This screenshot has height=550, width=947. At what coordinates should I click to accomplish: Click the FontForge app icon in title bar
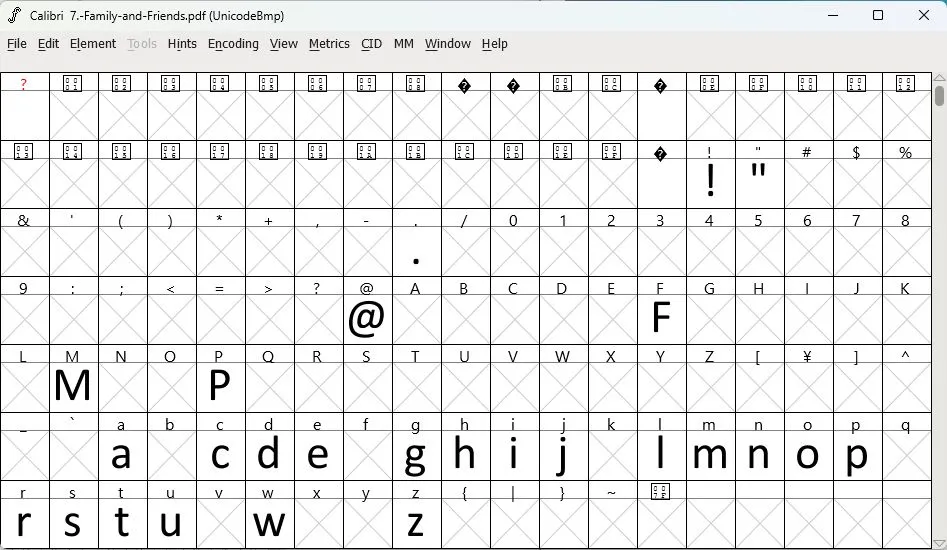click(x=14, y=15)
